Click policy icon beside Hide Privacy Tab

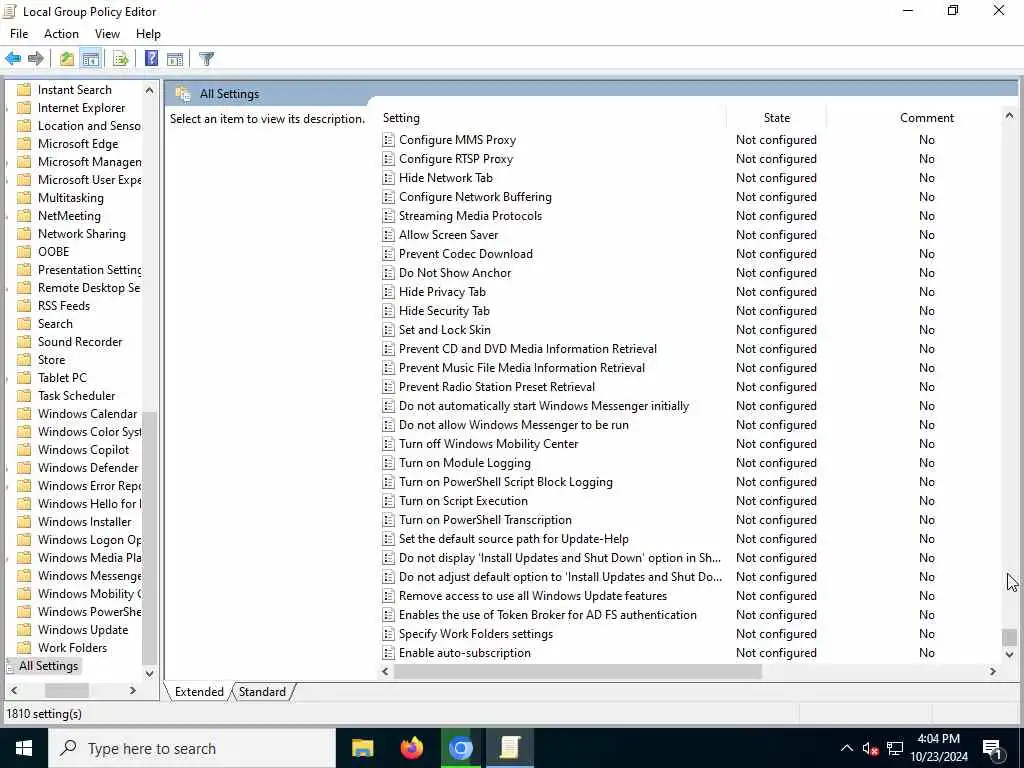[x=389, y=292]
